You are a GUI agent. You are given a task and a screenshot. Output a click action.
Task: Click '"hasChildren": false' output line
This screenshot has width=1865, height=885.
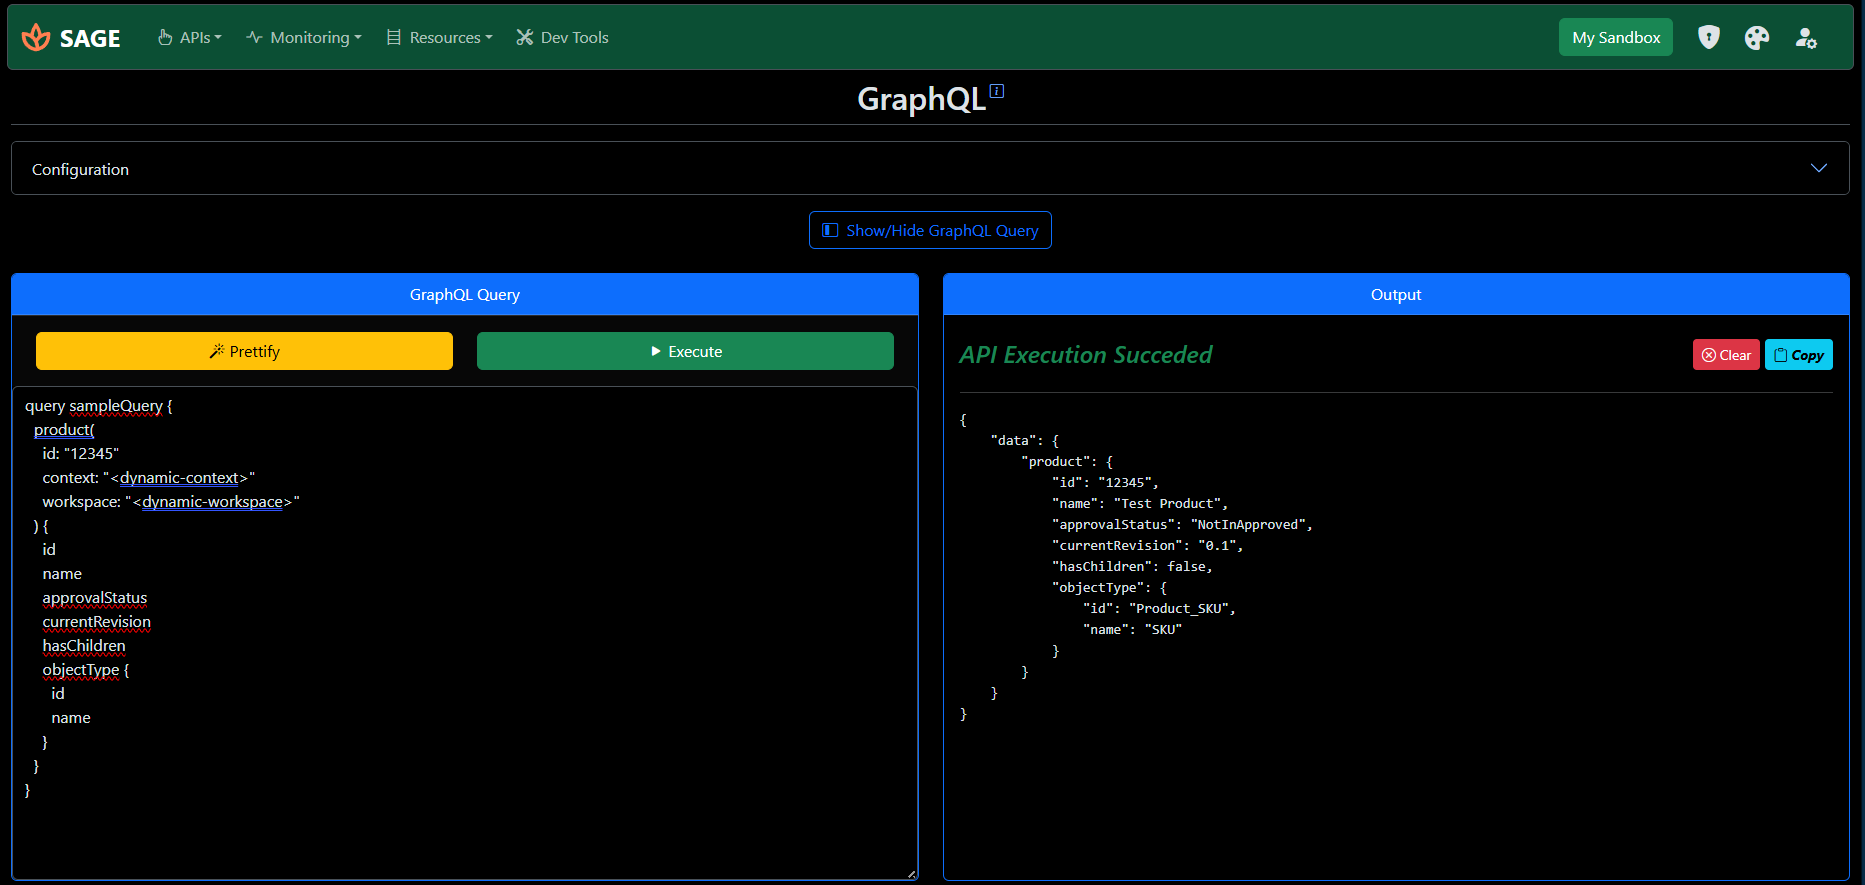pos(1132,566)
